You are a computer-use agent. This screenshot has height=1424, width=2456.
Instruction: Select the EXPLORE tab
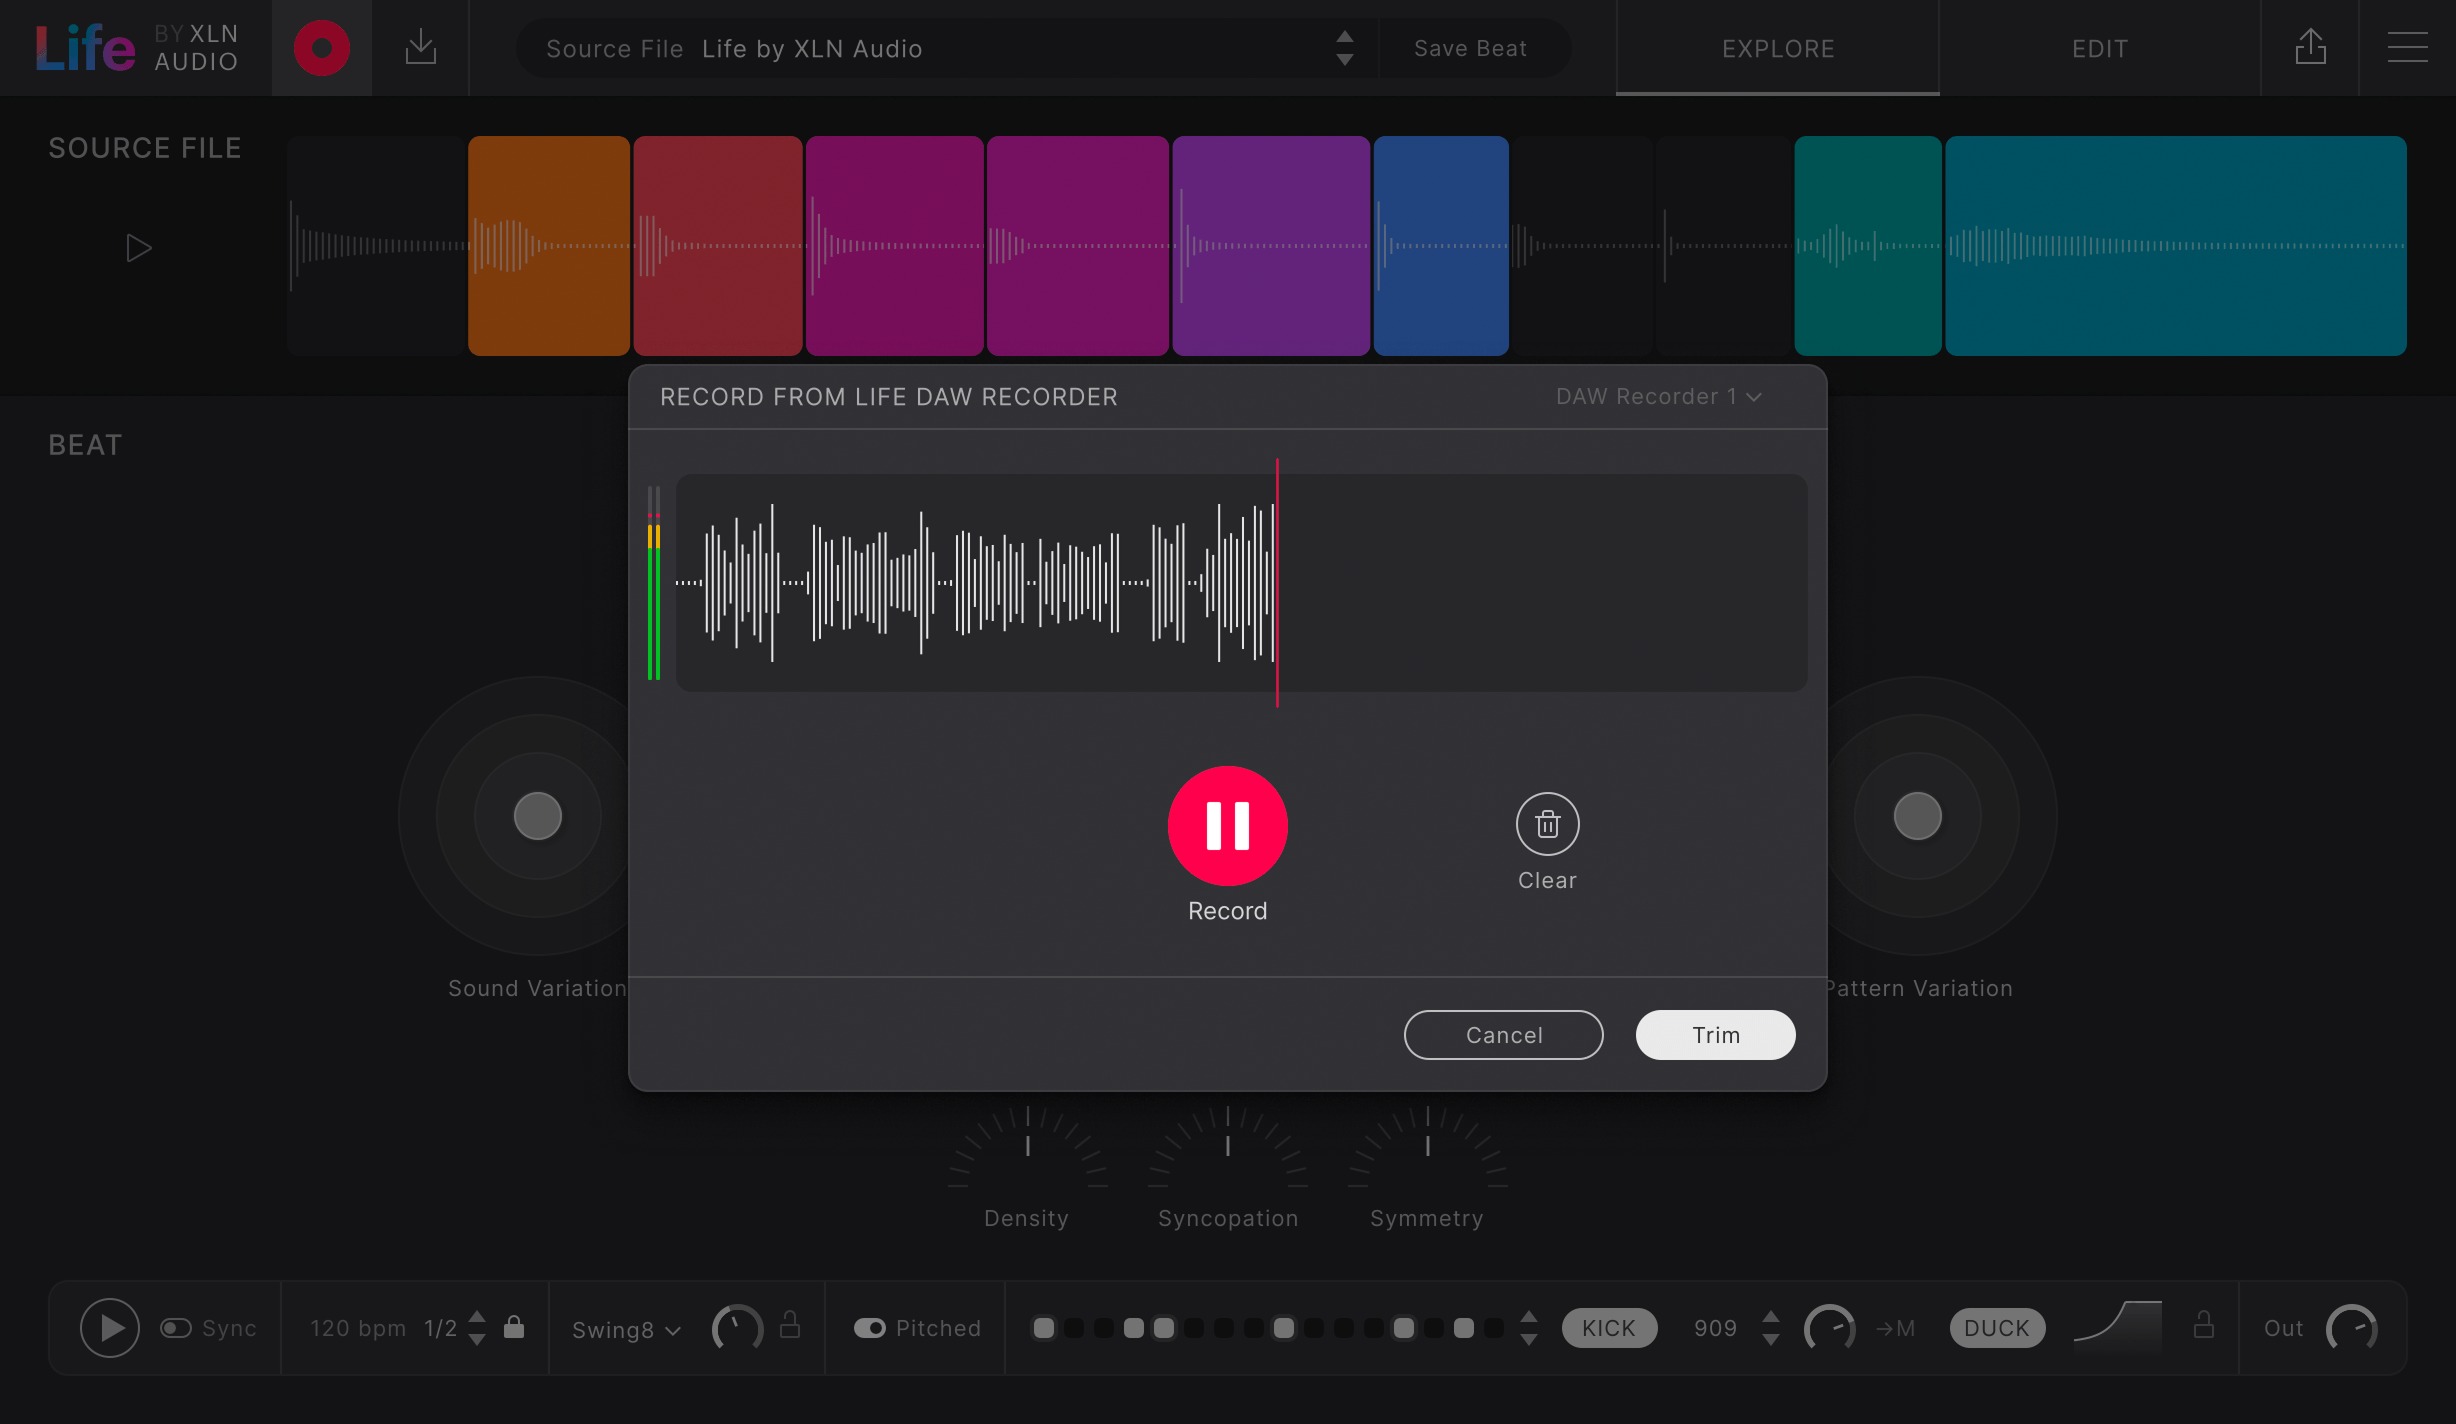[1777, 48]
